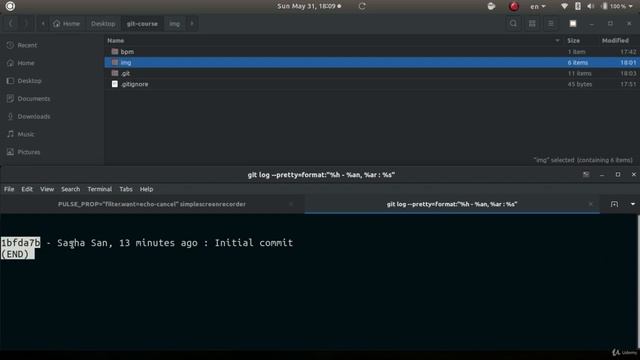Open the terminal File menu
This screenshot has height=360, width=640.
tap(9, 189)
